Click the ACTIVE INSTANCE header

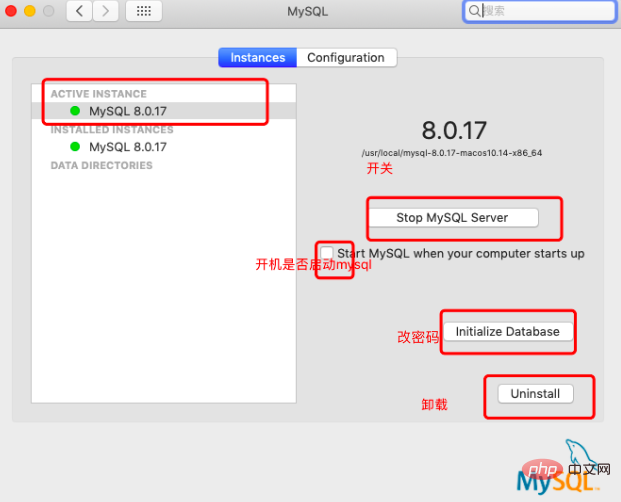pos(99,94)
